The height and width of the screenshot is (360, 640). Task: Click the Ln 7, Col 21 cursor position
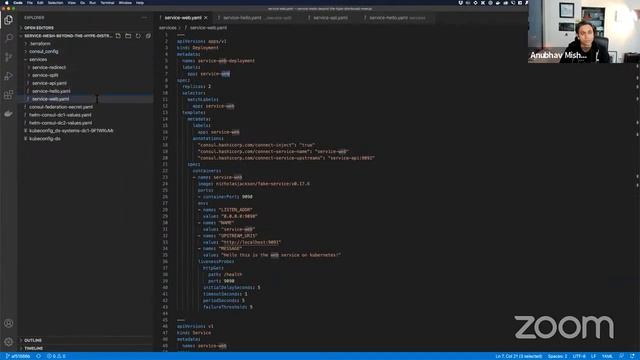(x=518, y=356)
